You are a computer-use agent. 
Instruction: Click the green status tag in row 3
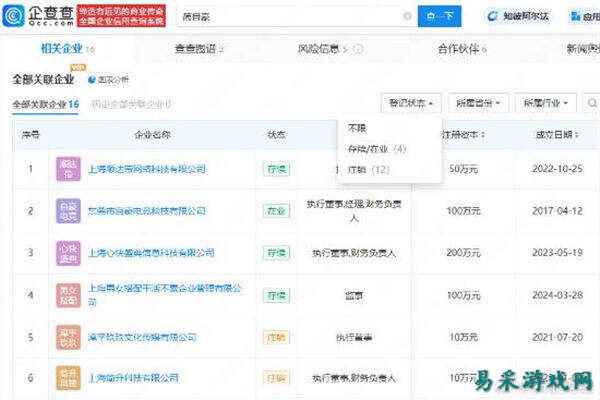pos(276,253)
